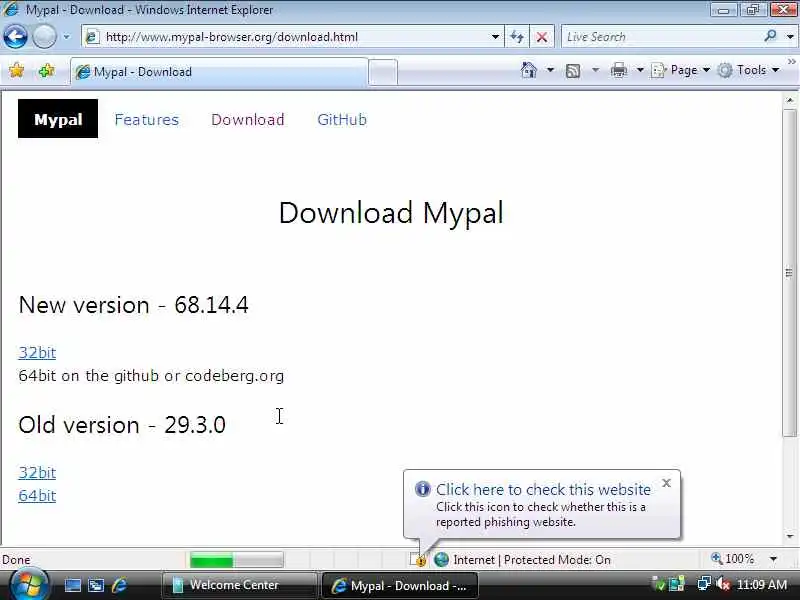The height and width of the screenshot is (600, 800).
Task: Click the Forward navigation arrow
Action: coord(44,37)
